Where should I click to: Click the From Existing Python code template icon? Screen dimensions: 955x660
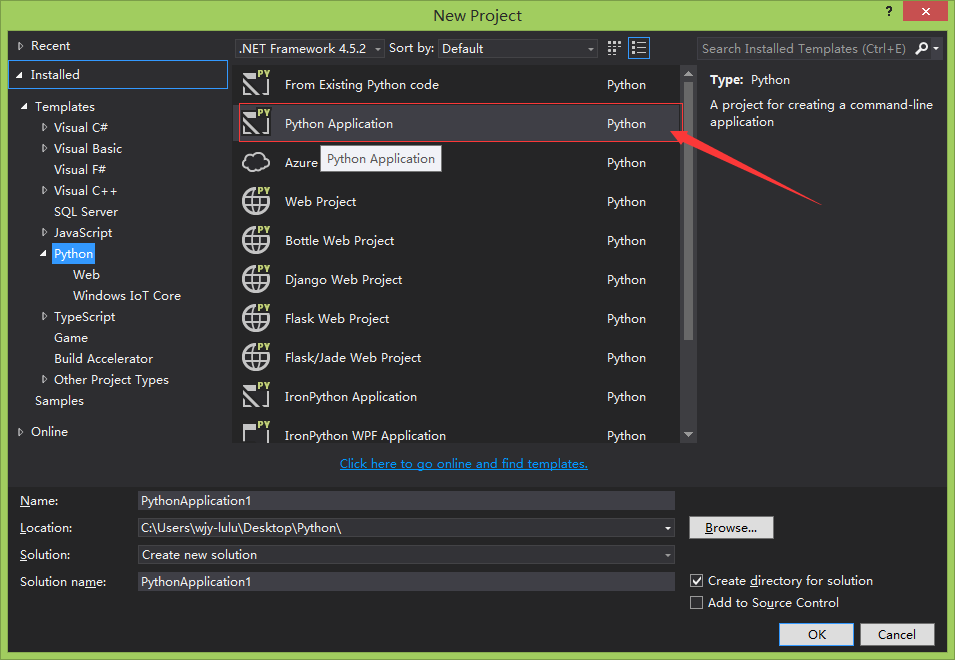click(256, 83)
